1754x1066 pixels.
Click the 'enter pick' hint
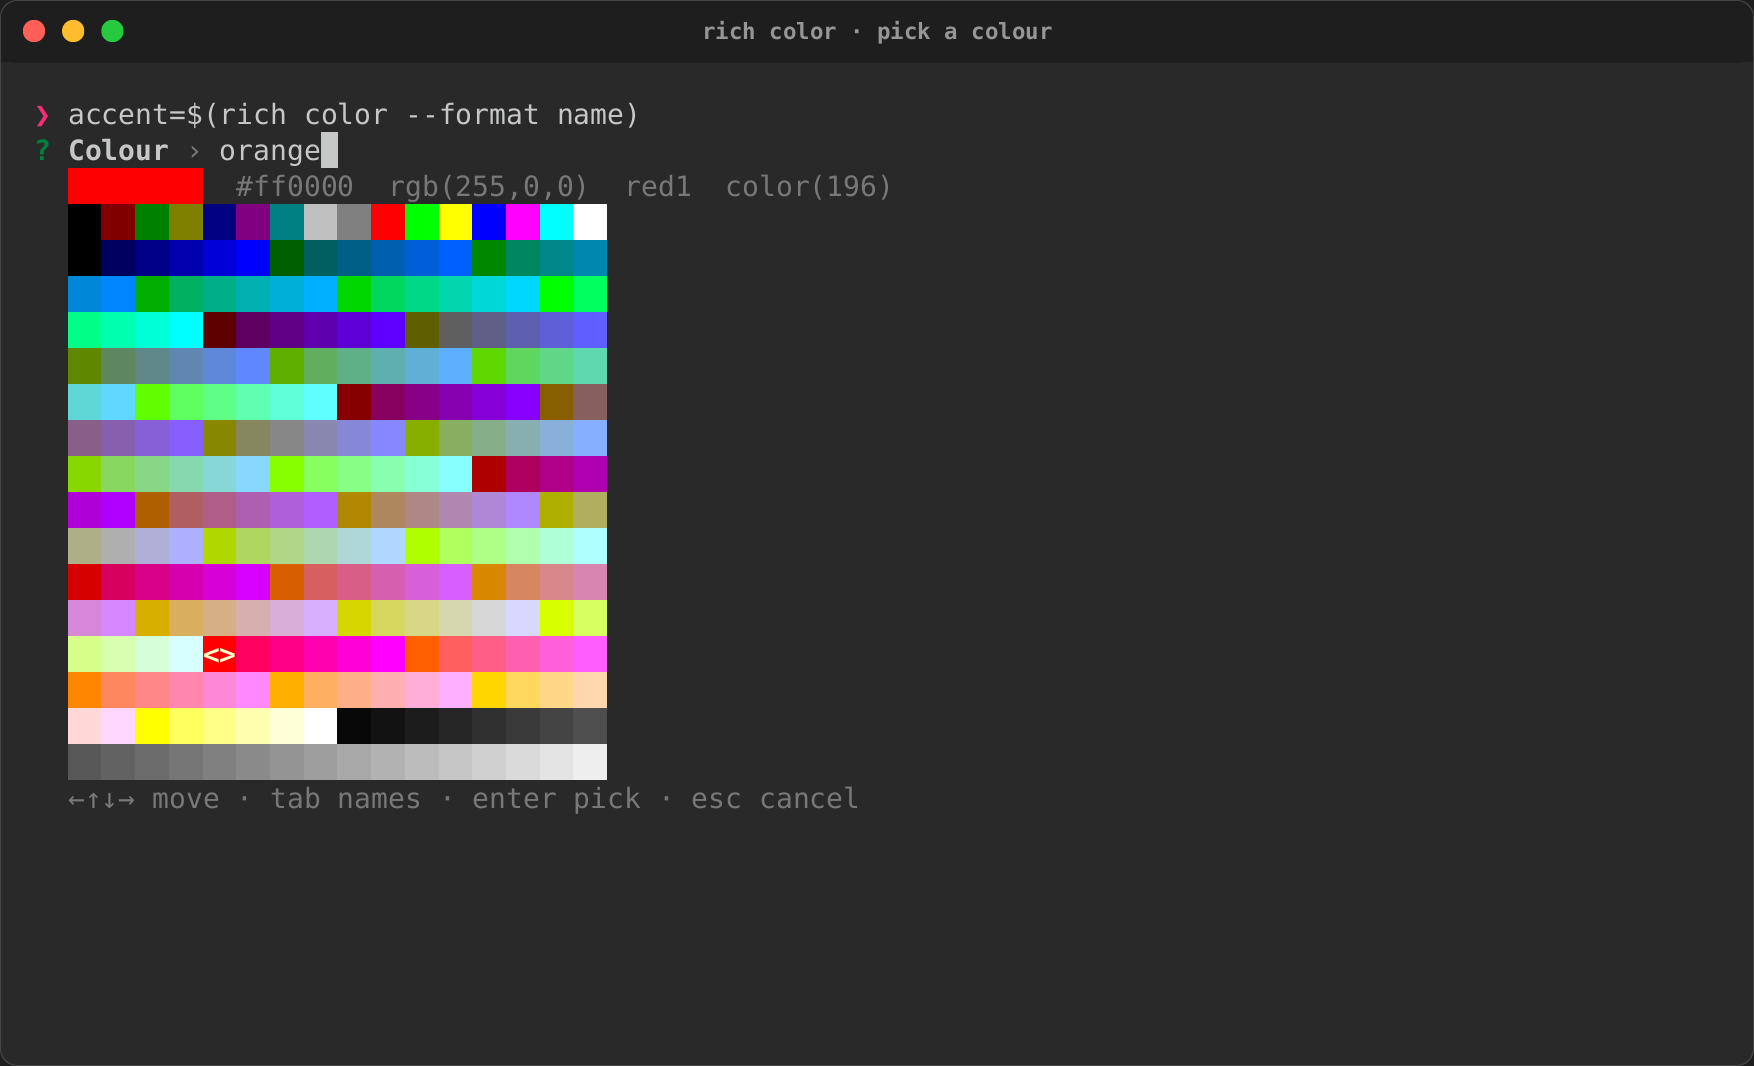(556, 799)
